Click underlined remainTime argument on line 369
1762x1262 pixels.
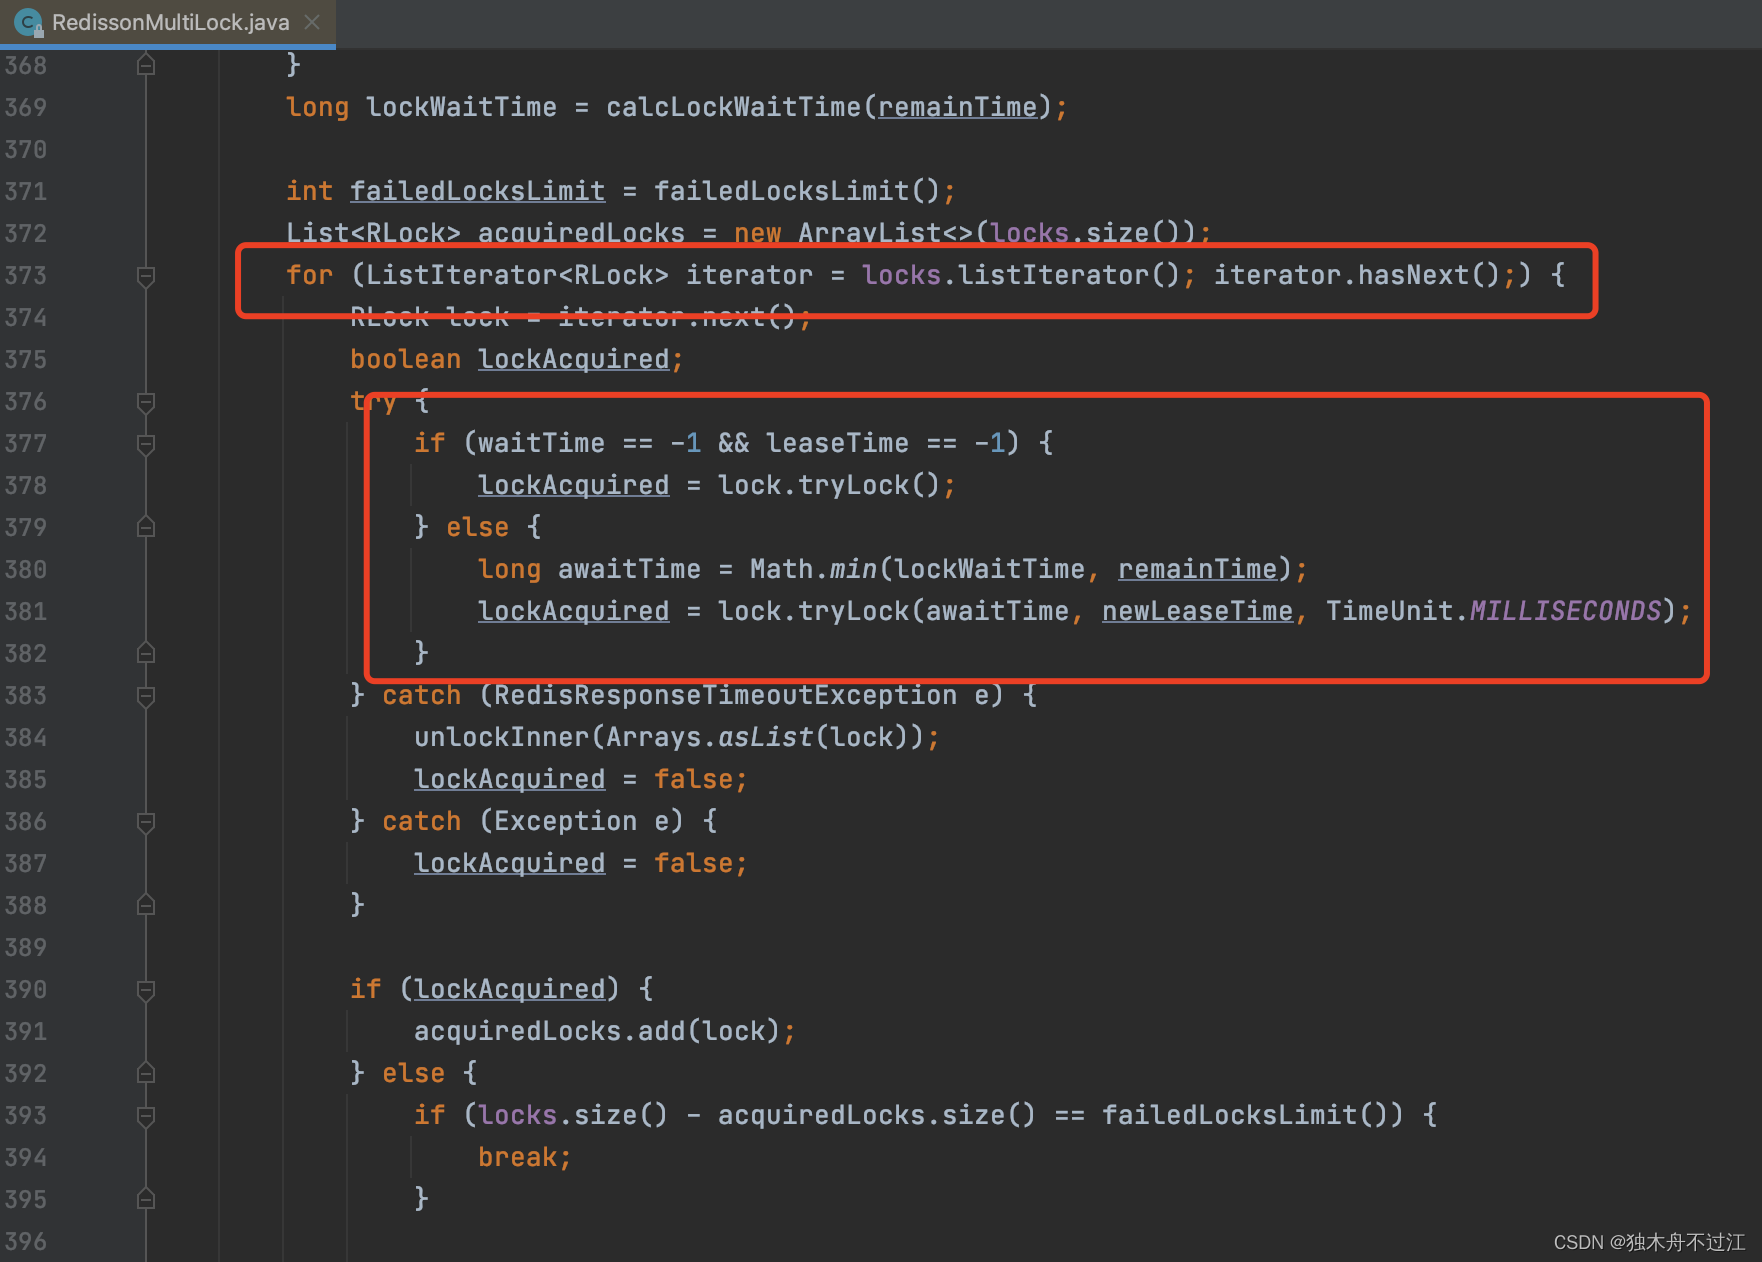958,107
